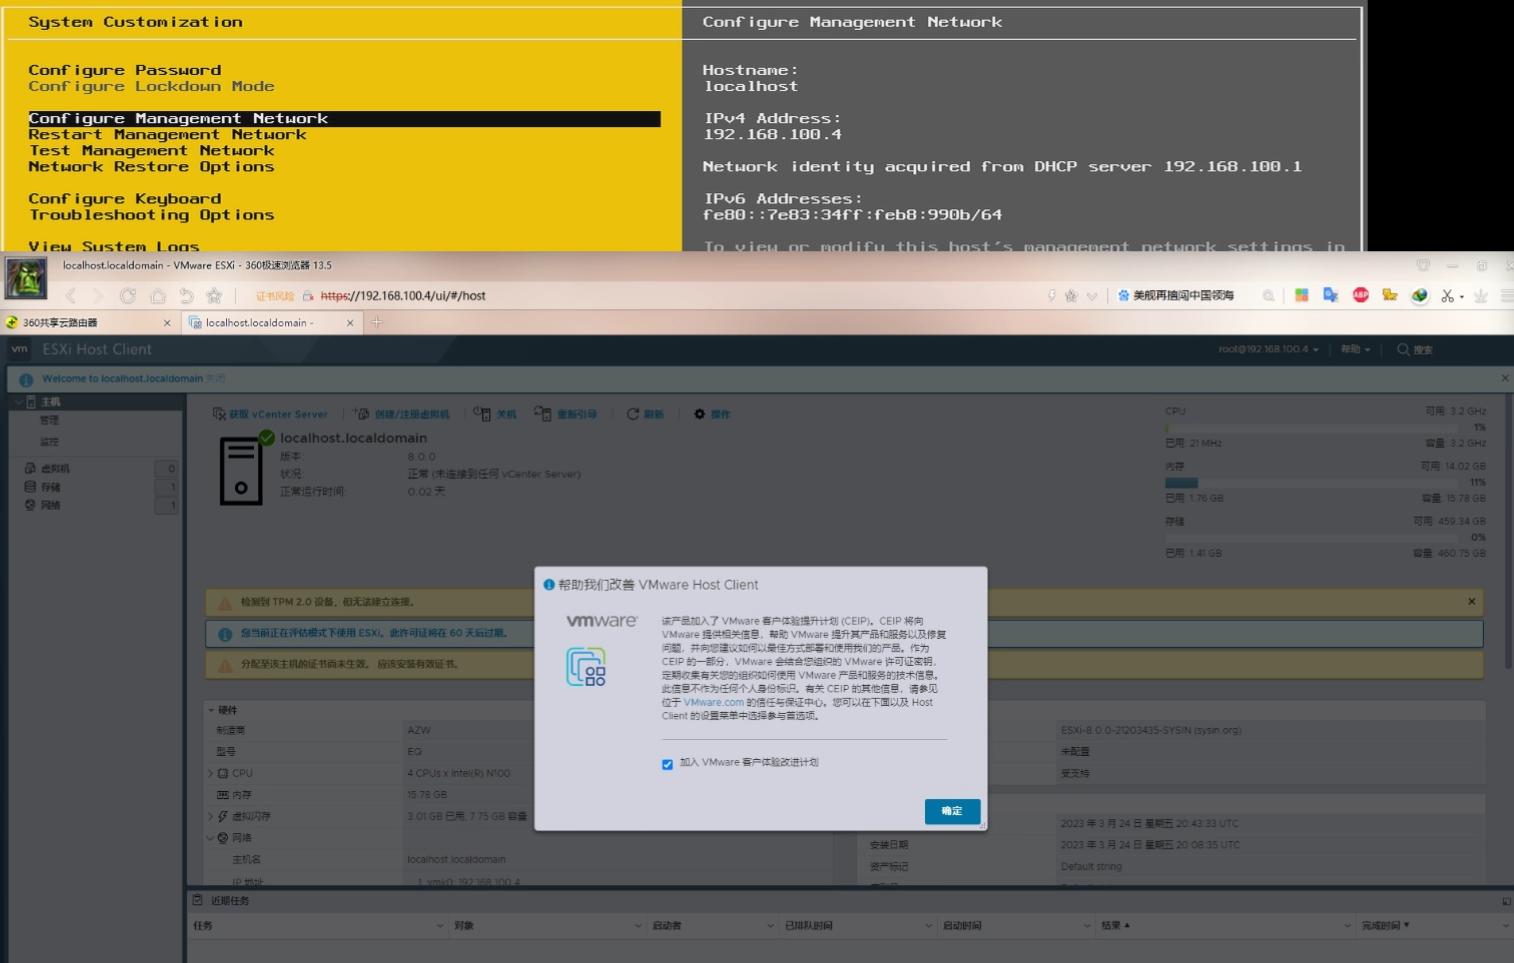Close the Welcome to localhost.localdomain banner
Screen dimensions: 1514x963
1505,378
